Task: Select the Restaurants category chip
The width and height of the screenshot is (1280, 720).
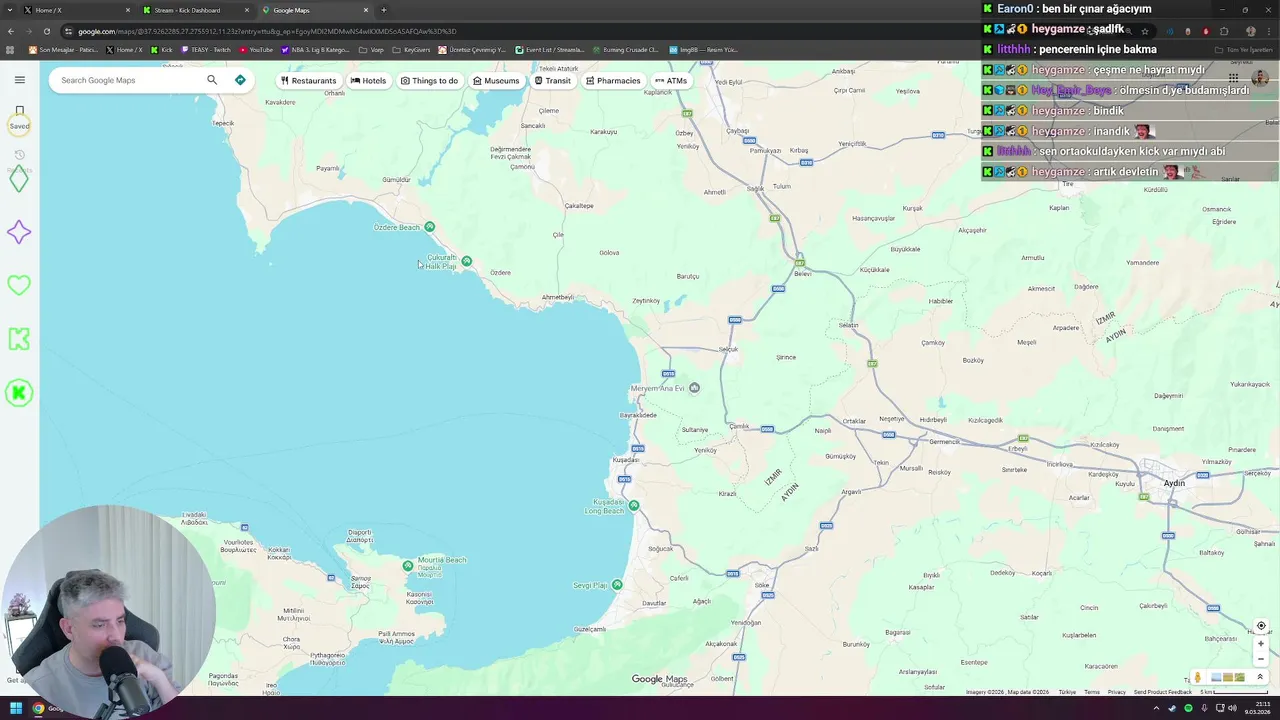Action: click(x=308, y=80)
